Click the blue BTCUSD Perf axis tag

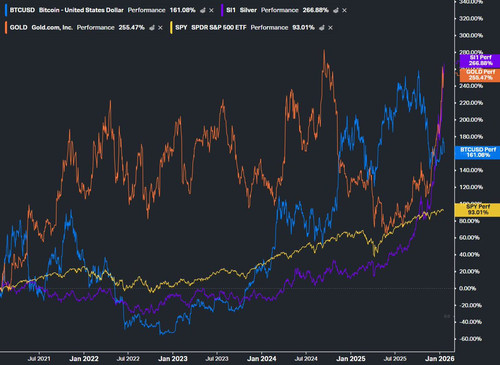point(478,152)
